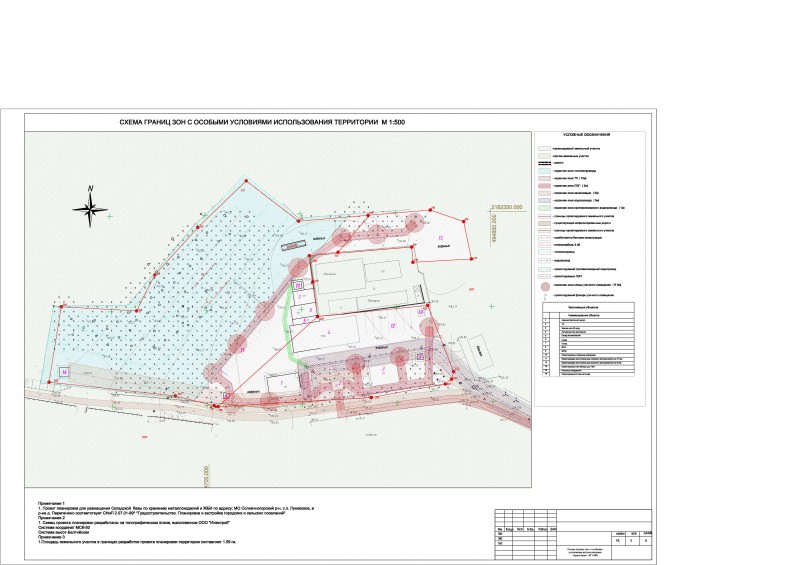Click the large red circle legend symbol
The width and height of the screenshot is (800, 565).
tap(545, 286)
